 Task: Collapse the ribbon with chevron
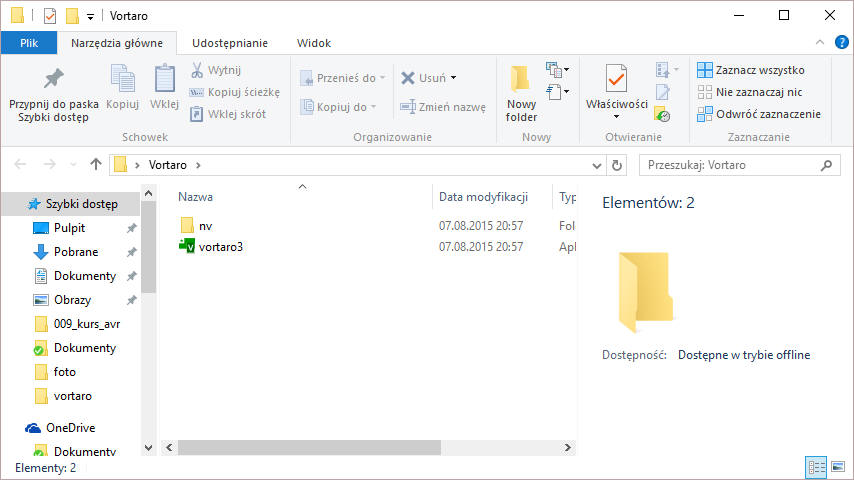819,43
